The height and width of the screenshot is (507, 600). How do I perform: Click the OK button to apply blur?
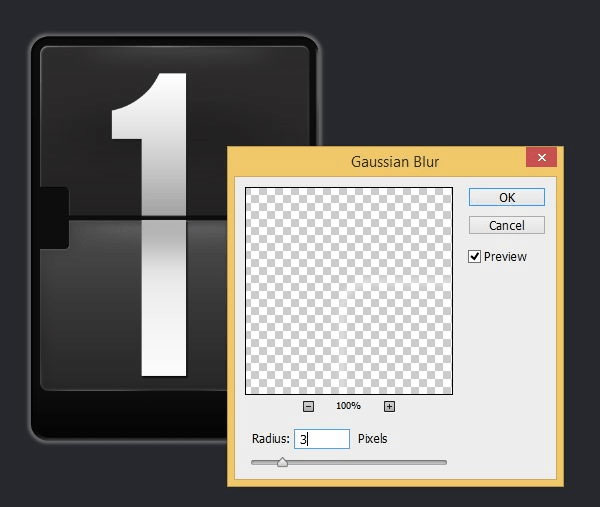pyautogui.click(x=506, y=197)
